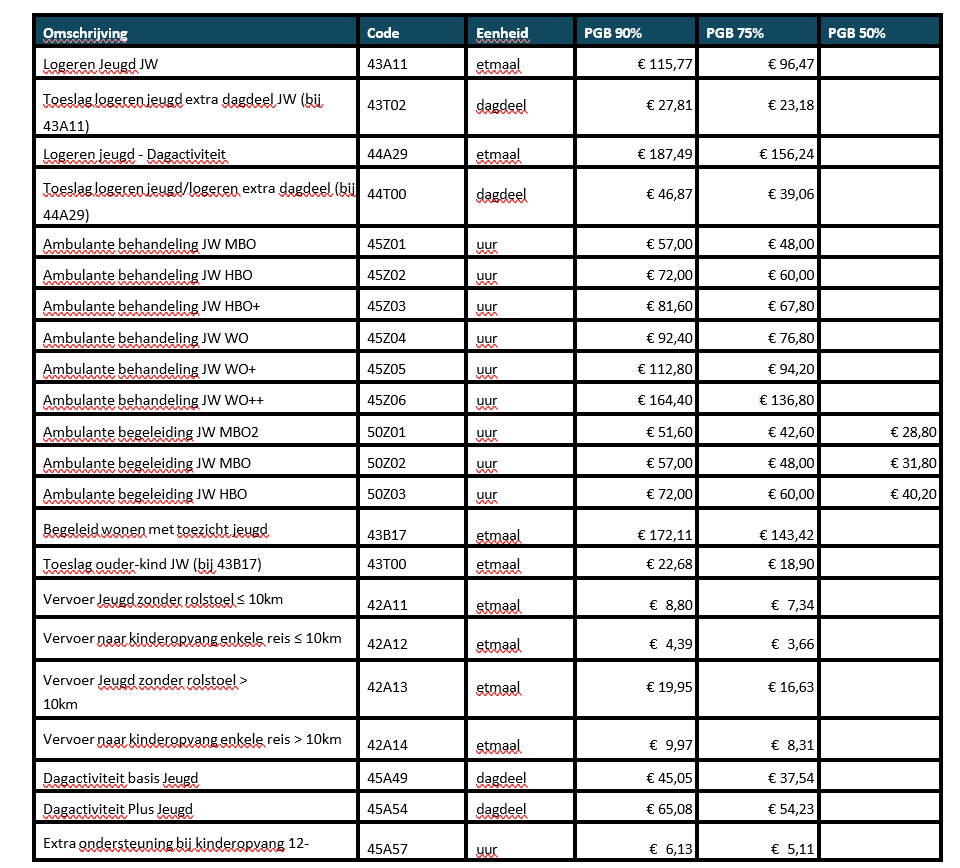960x868 pixels.
Task: Select the Eenheid column header
Action: pyautogui.click(x=502, y=33)
